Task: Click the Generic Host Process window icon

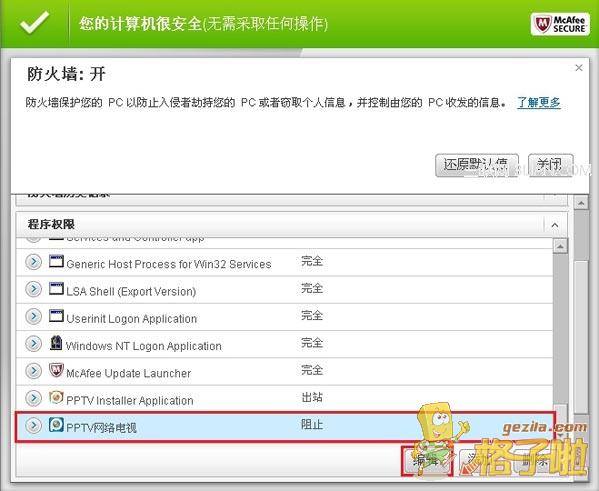Action: pos(56,261)
